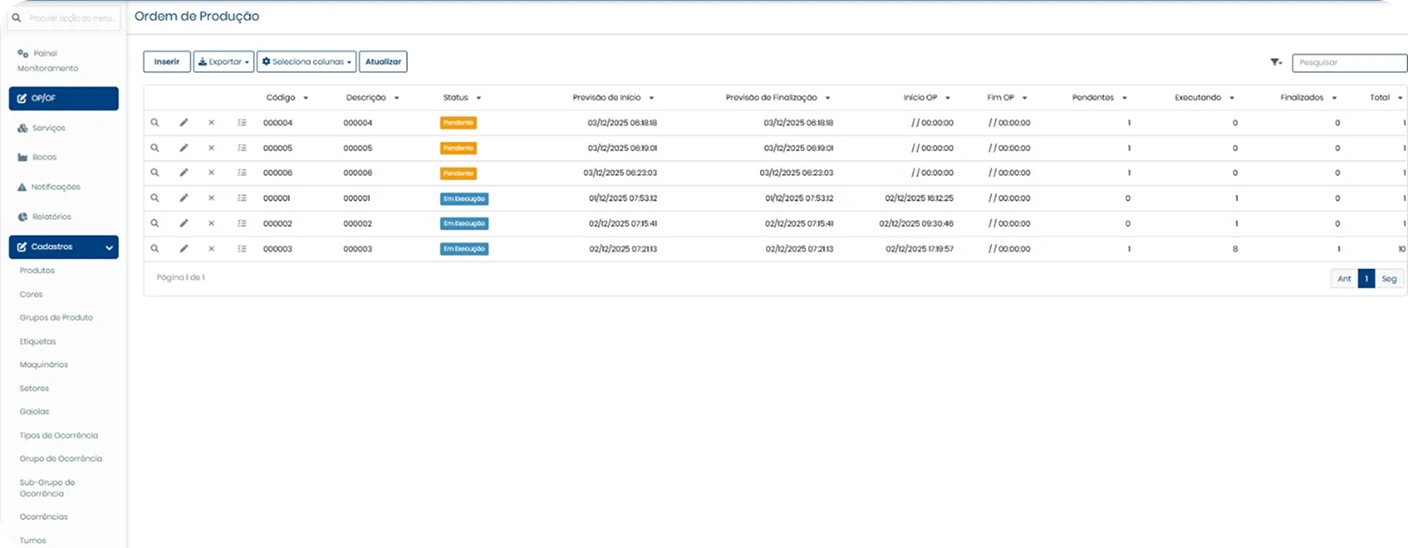Click the pencil edit icon for order 000003
This screenshot has width=1408, height=548.
point(183,249)
